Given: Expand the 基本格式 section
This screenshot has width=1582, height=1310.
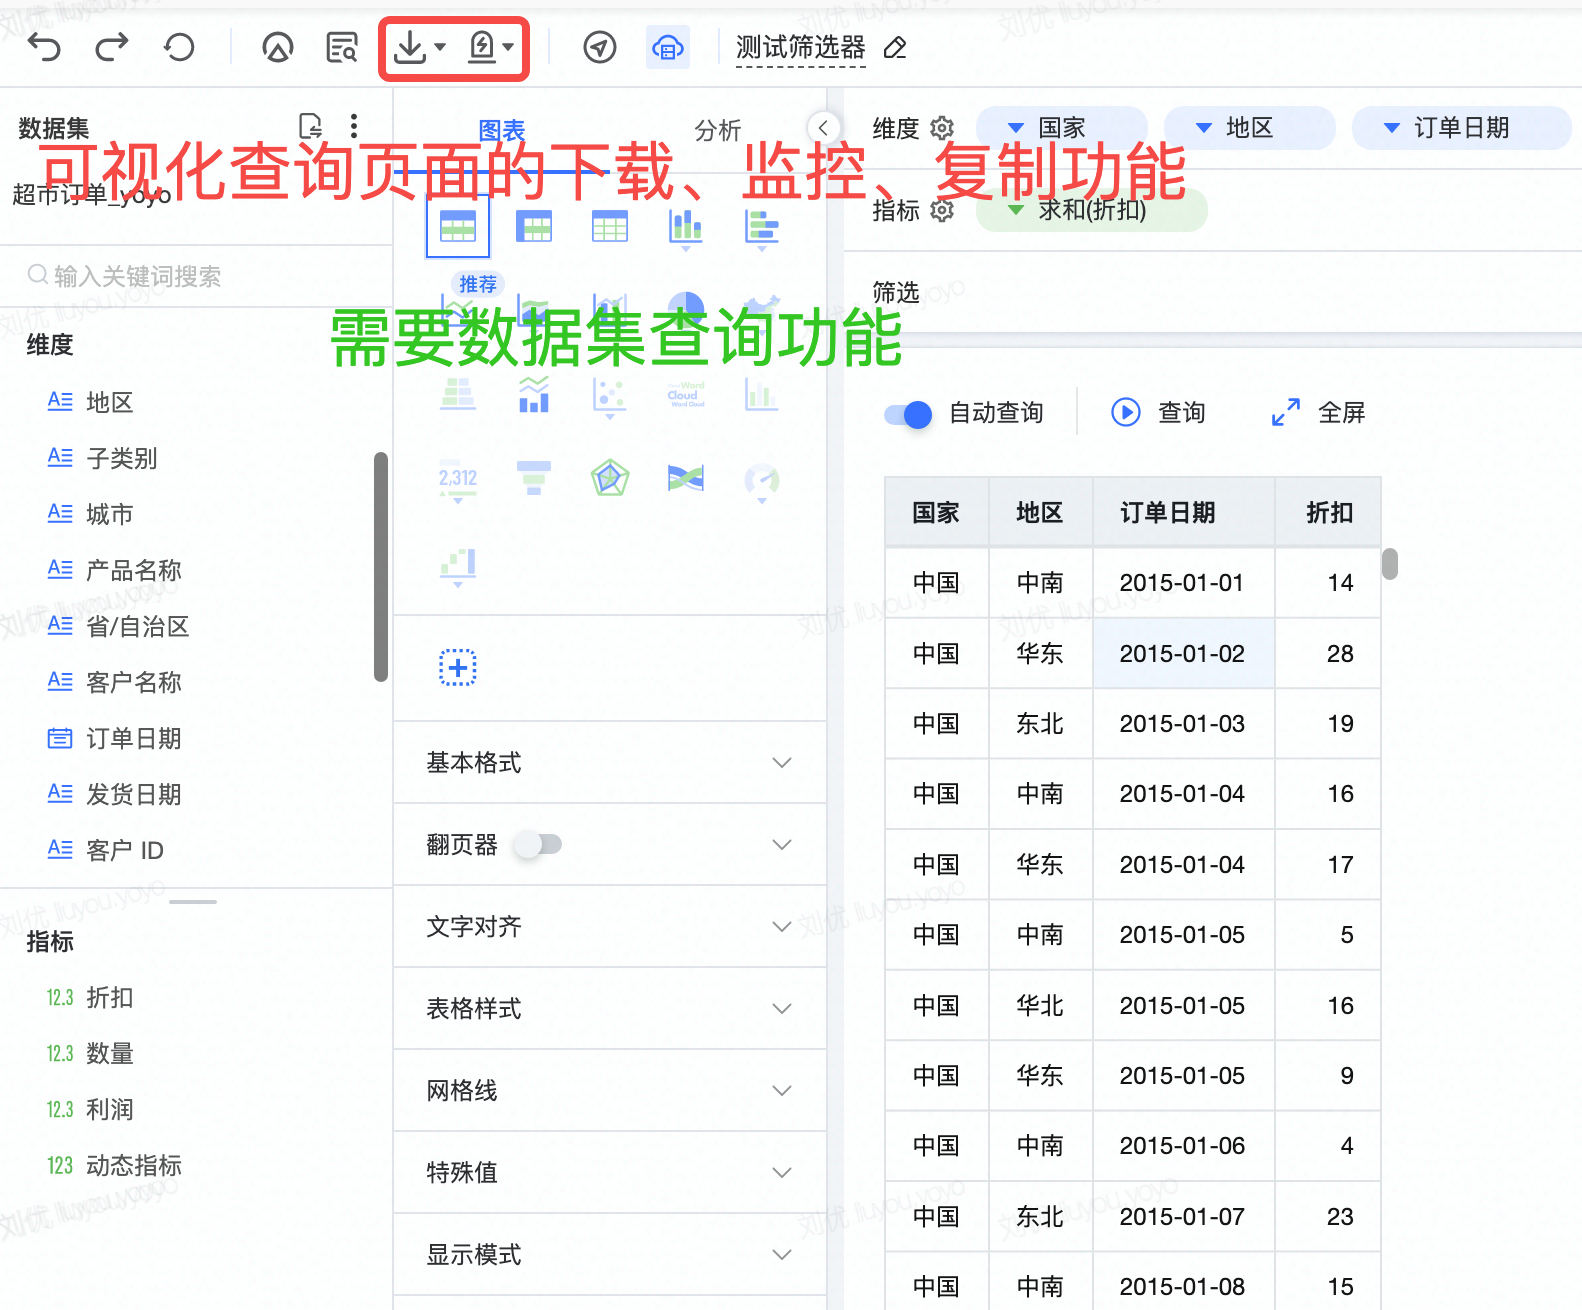Looking at the screenshot, I should 609,763.
